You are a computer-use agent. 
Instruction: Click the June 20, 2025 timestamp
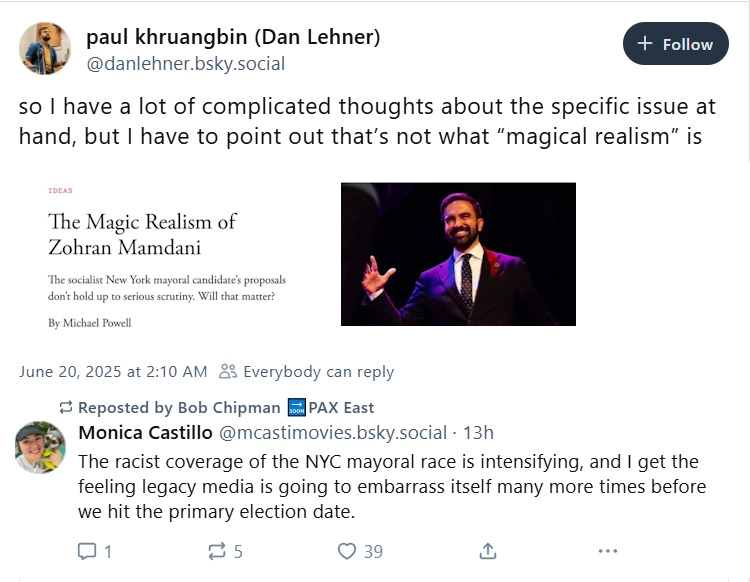(113, 372)
